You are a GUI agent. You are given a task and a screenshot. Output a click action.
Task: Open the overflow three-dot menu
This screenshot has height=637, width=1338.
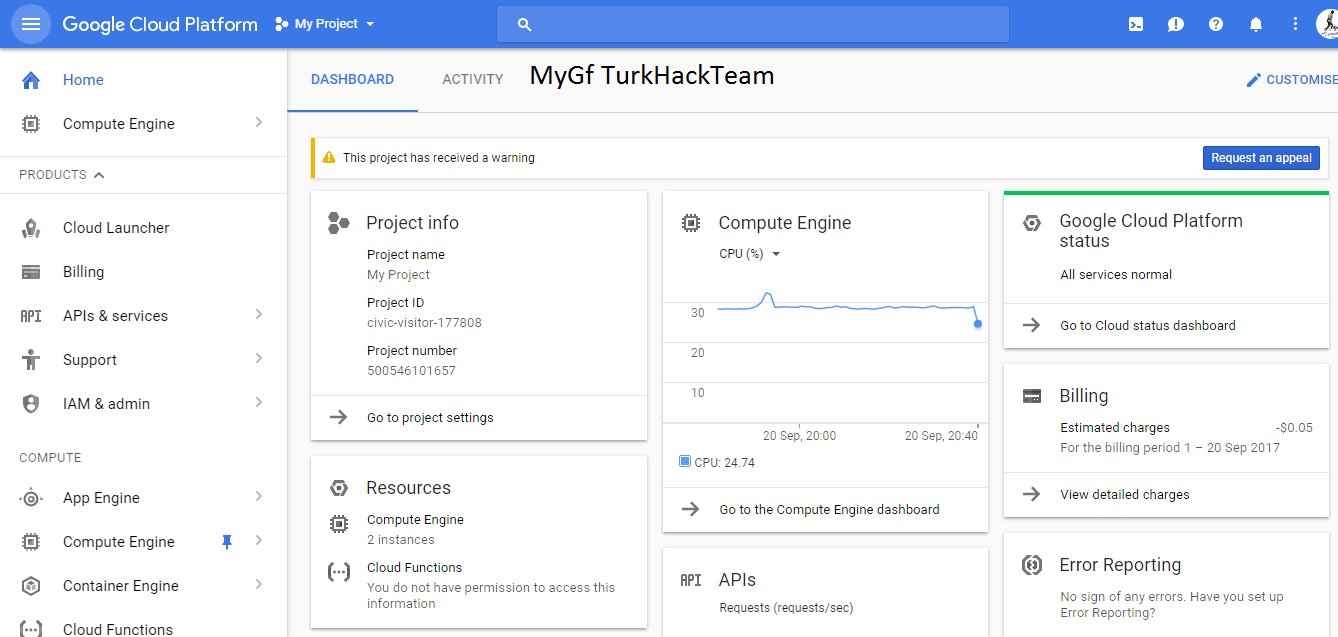coord(1294,23)
